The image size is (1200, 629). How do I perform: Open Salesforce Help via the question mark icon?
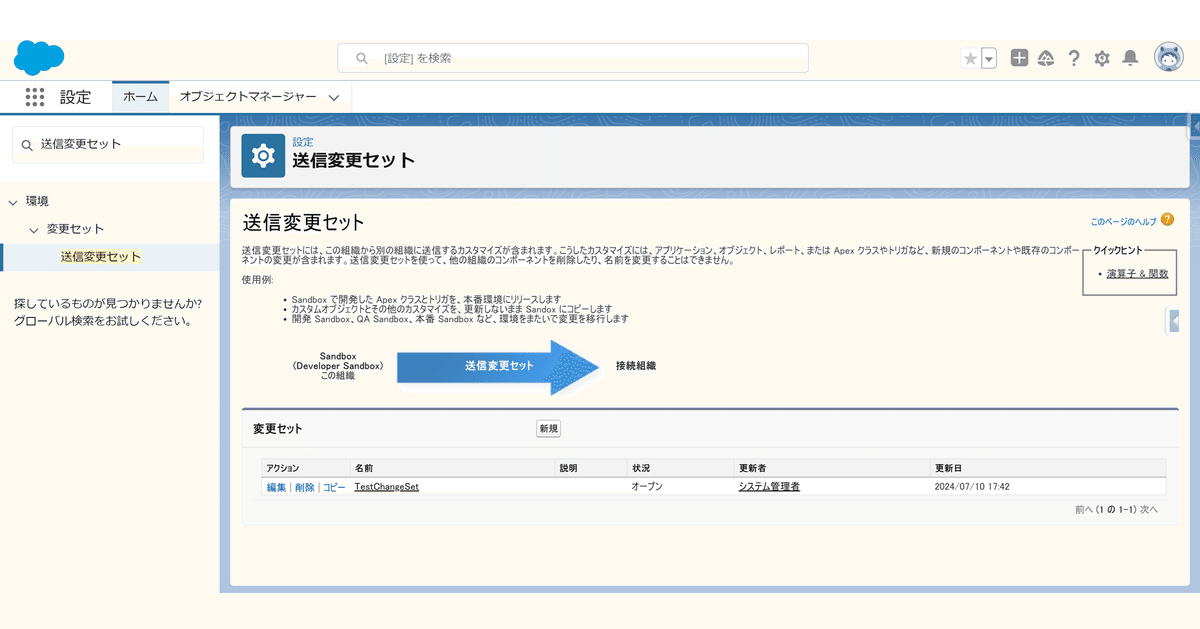coord(1074,58)
